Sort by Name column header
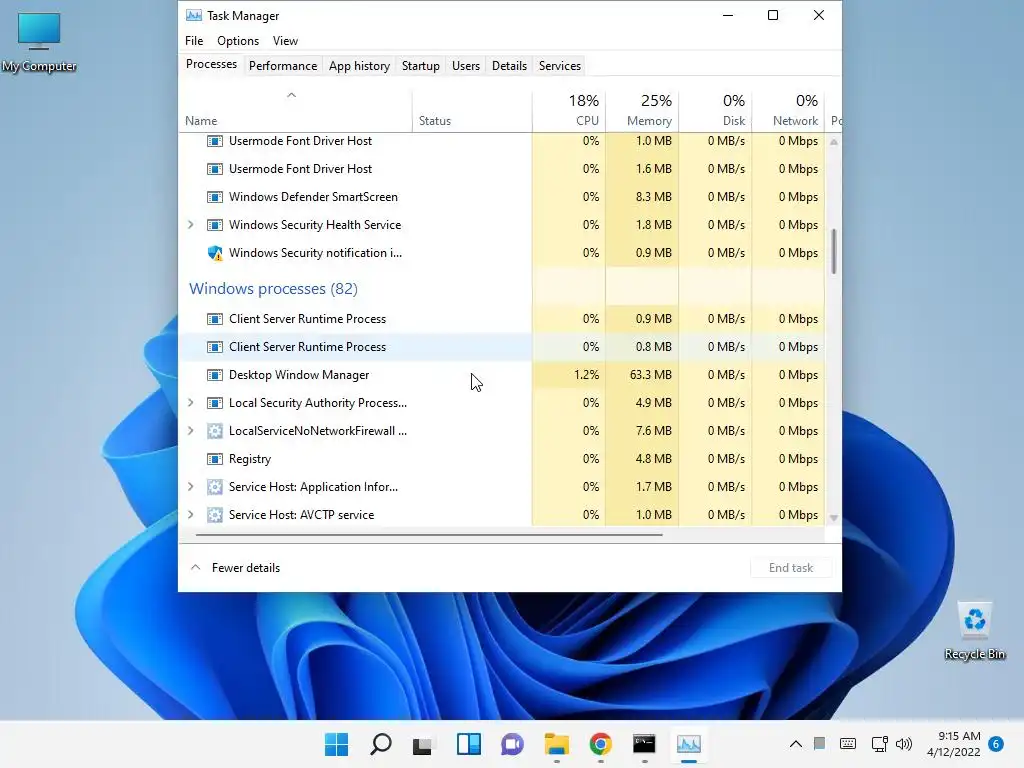 pos(295,111)
